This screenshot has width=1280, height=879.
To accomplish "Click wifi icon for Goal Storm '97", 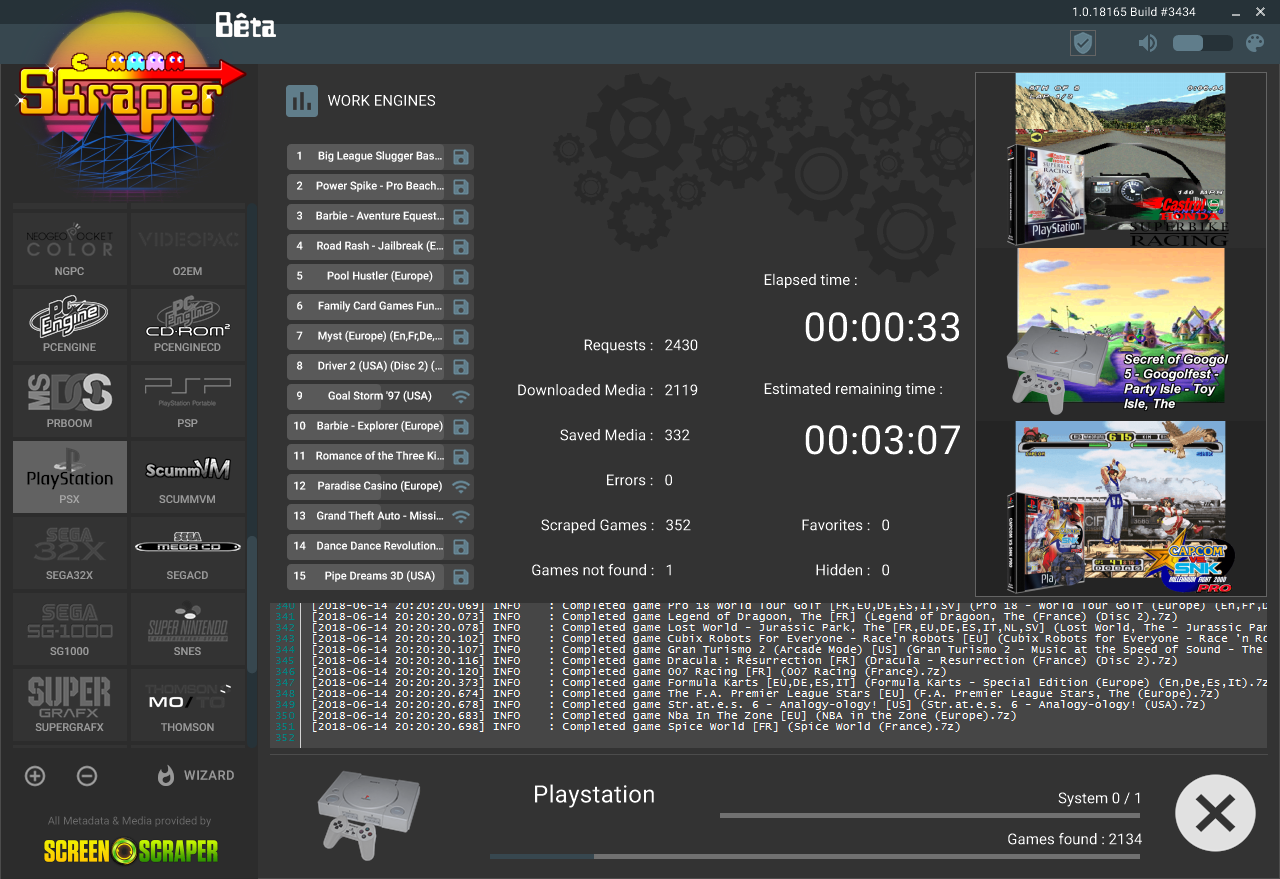I will click(x=460, y=397).
